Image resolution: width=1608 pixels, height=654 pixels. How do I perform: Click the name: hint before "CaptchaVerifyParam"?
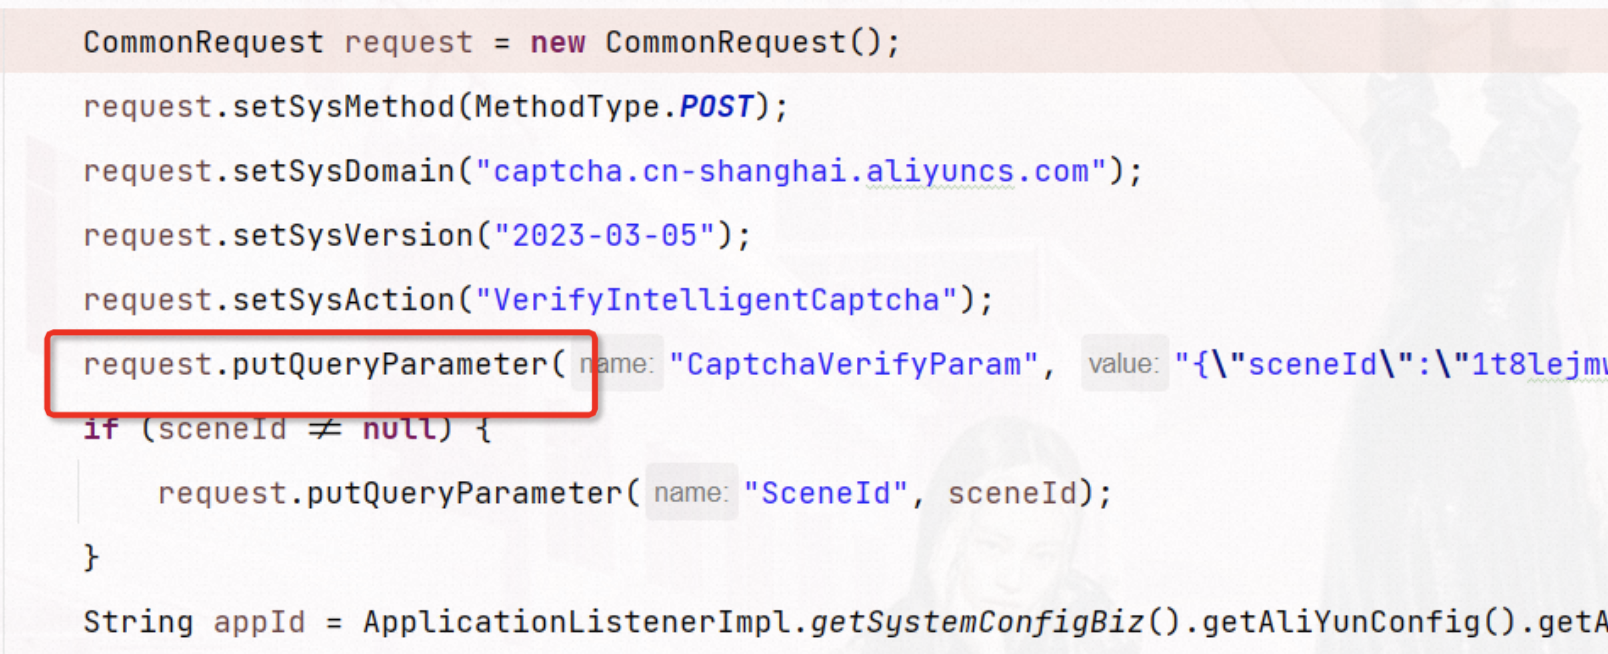618,364
